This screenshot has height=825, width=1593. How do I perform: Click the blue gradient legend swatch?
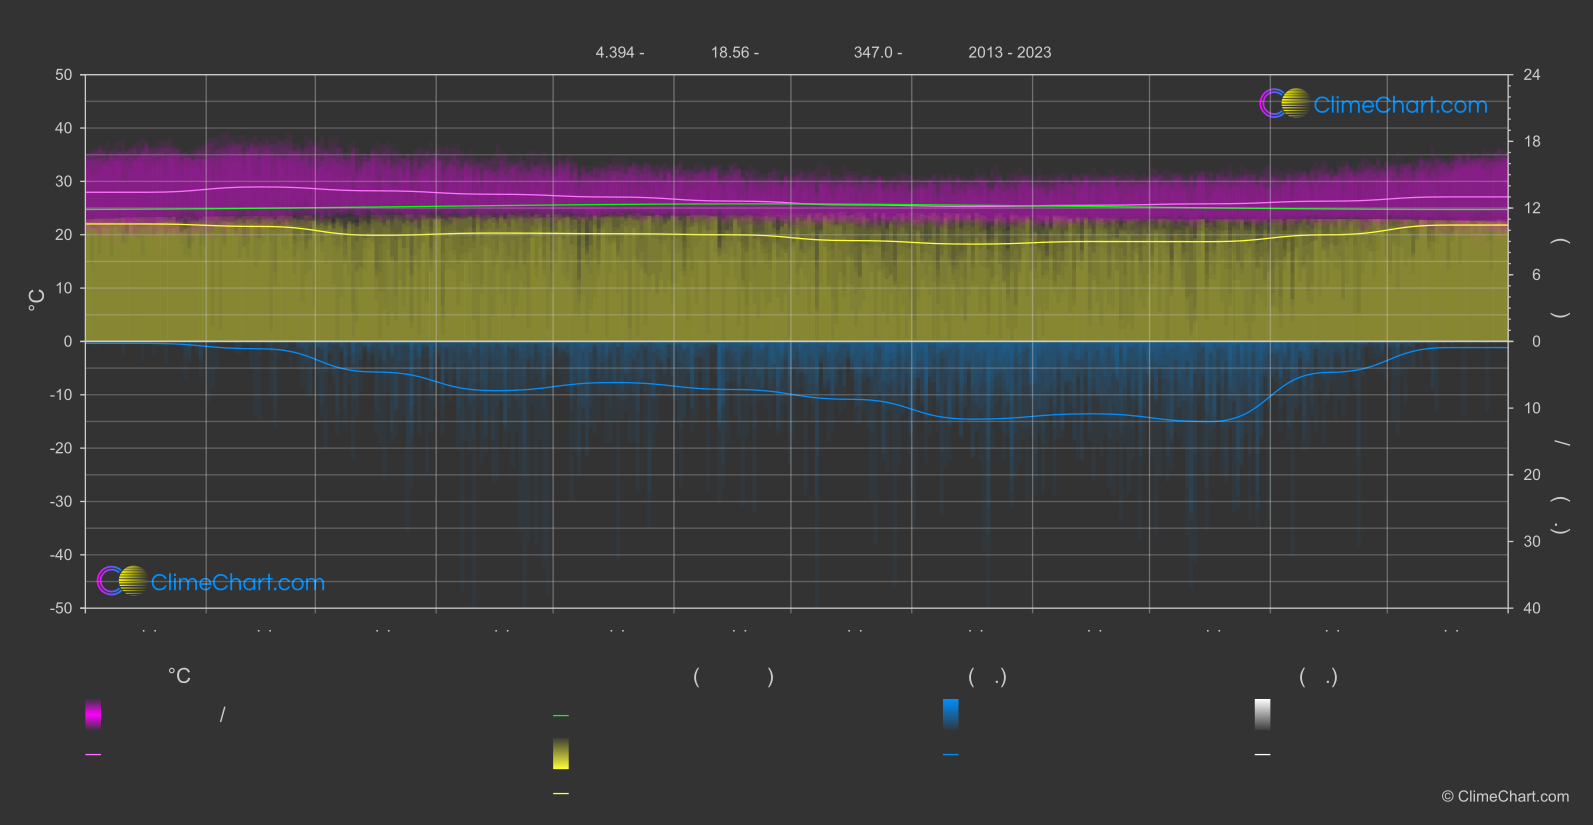[951, 714]
